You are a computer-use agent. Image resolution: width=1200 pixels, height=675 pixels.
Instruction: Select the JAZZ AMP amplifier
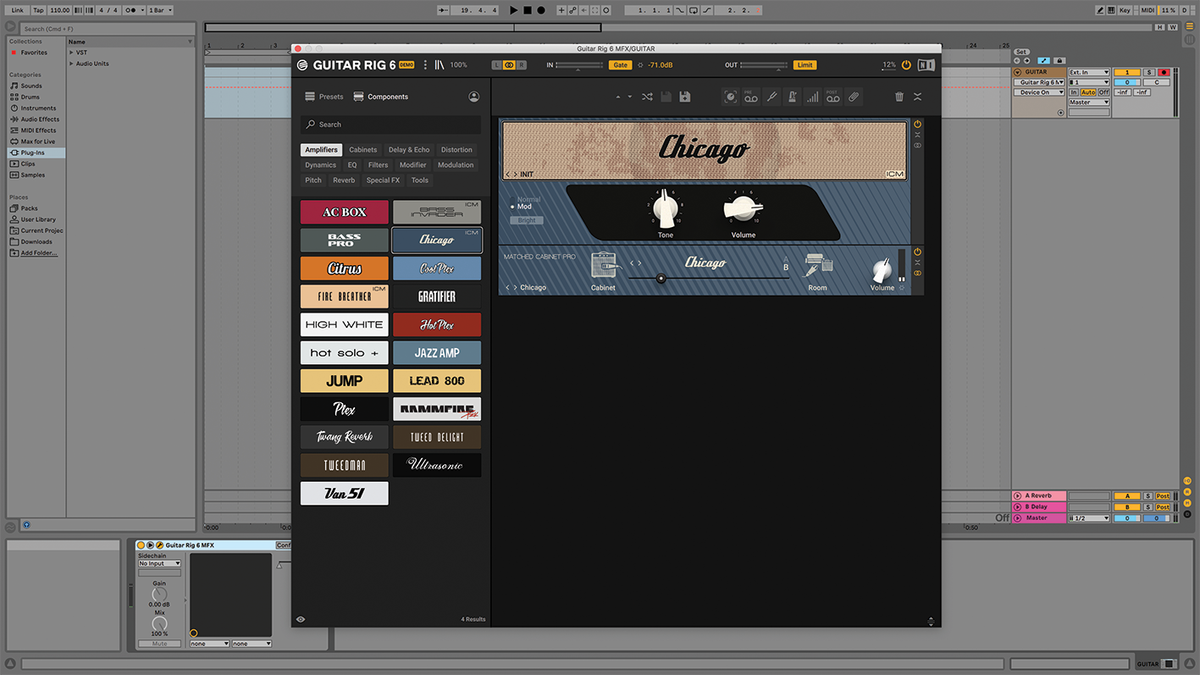[436, 352]
